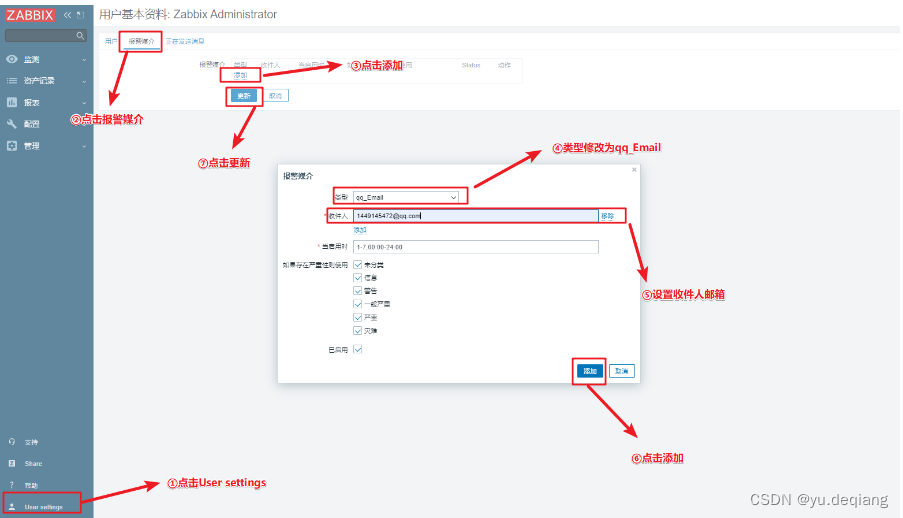Toggle the 一般严重 severity checkbox
This screenshot has height=518, width=903.
[x=358, y=304]
